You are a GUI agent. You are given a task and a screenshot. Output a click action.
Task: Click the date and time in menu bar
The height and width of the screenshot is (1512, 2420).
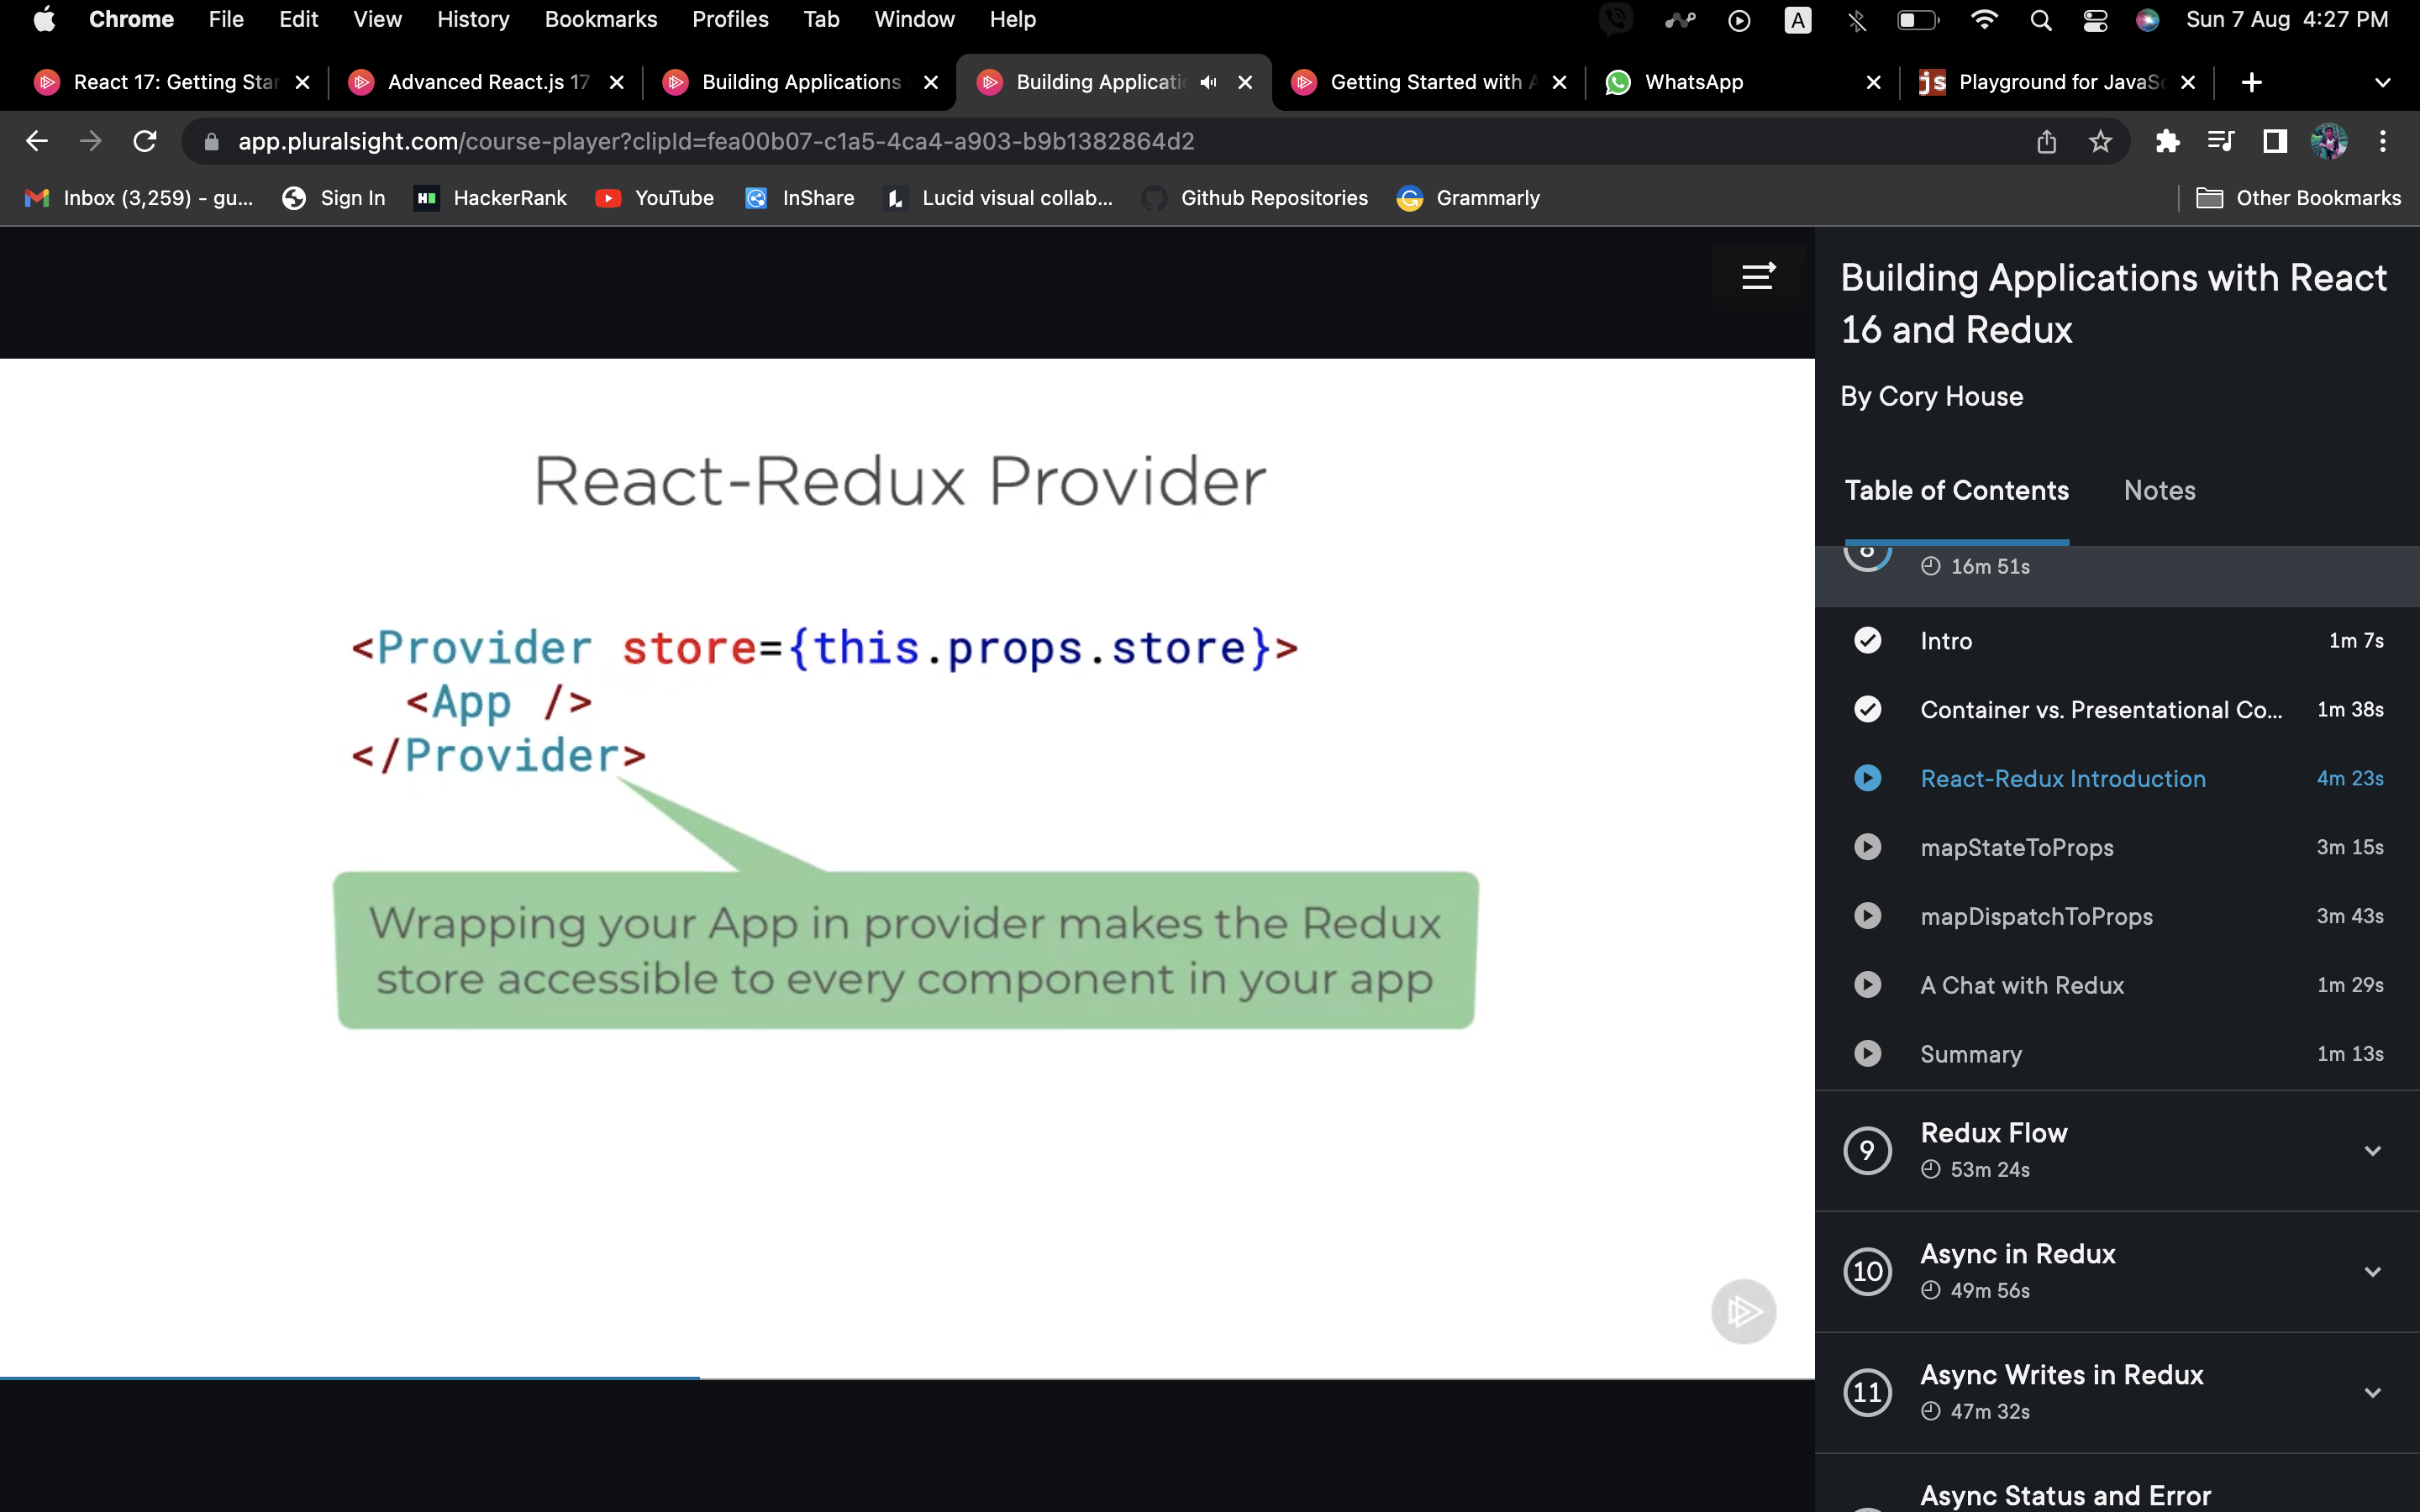pos(2287,19)
